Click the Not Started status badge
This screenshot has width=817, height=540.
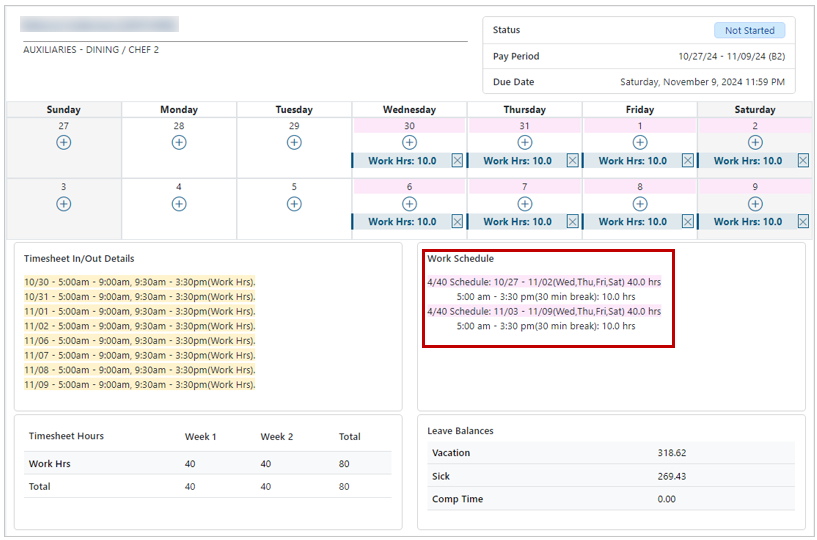coord(749,30)
